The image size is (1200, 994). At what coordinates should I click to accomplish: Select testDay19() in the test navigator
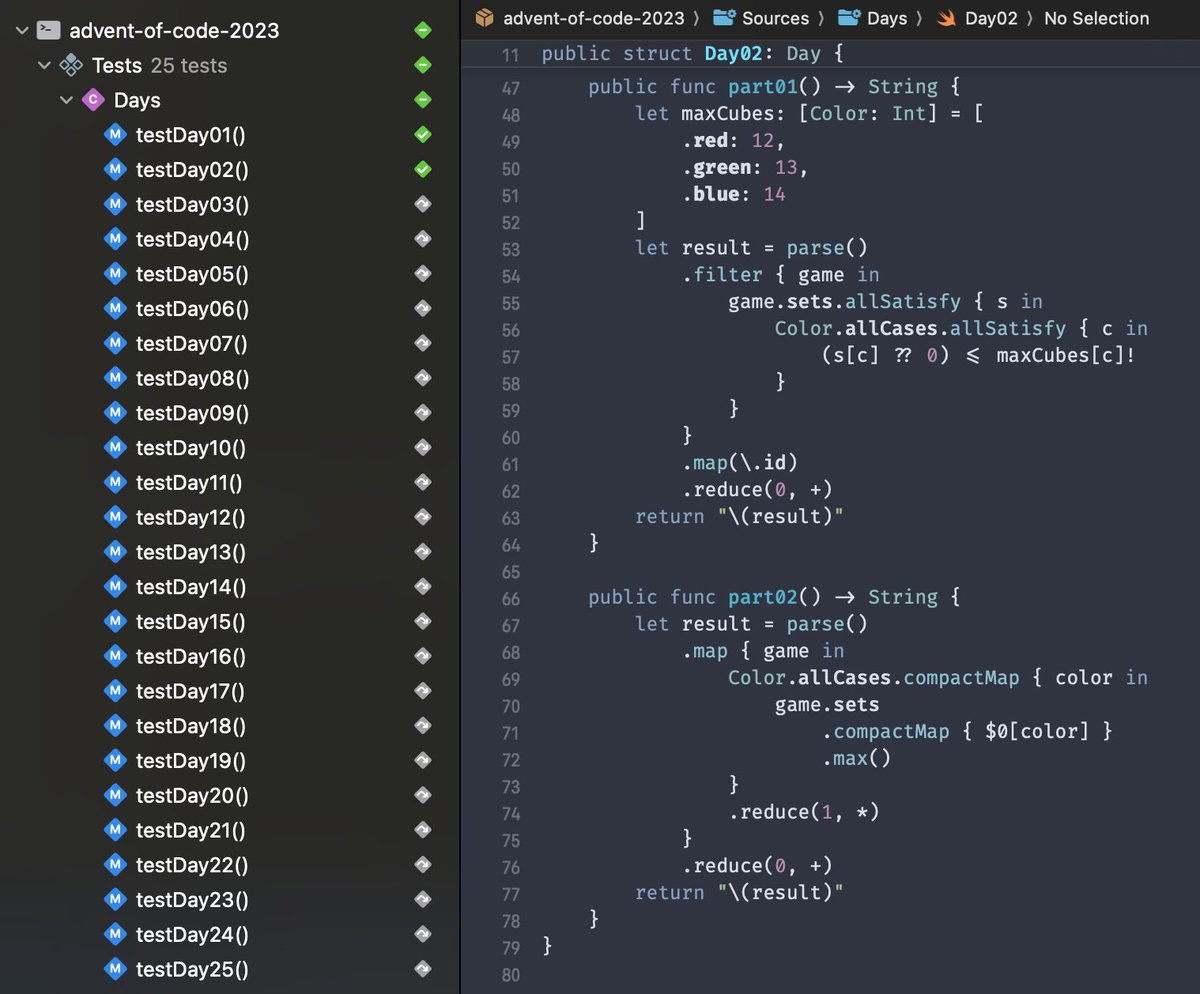pos(191,761)
